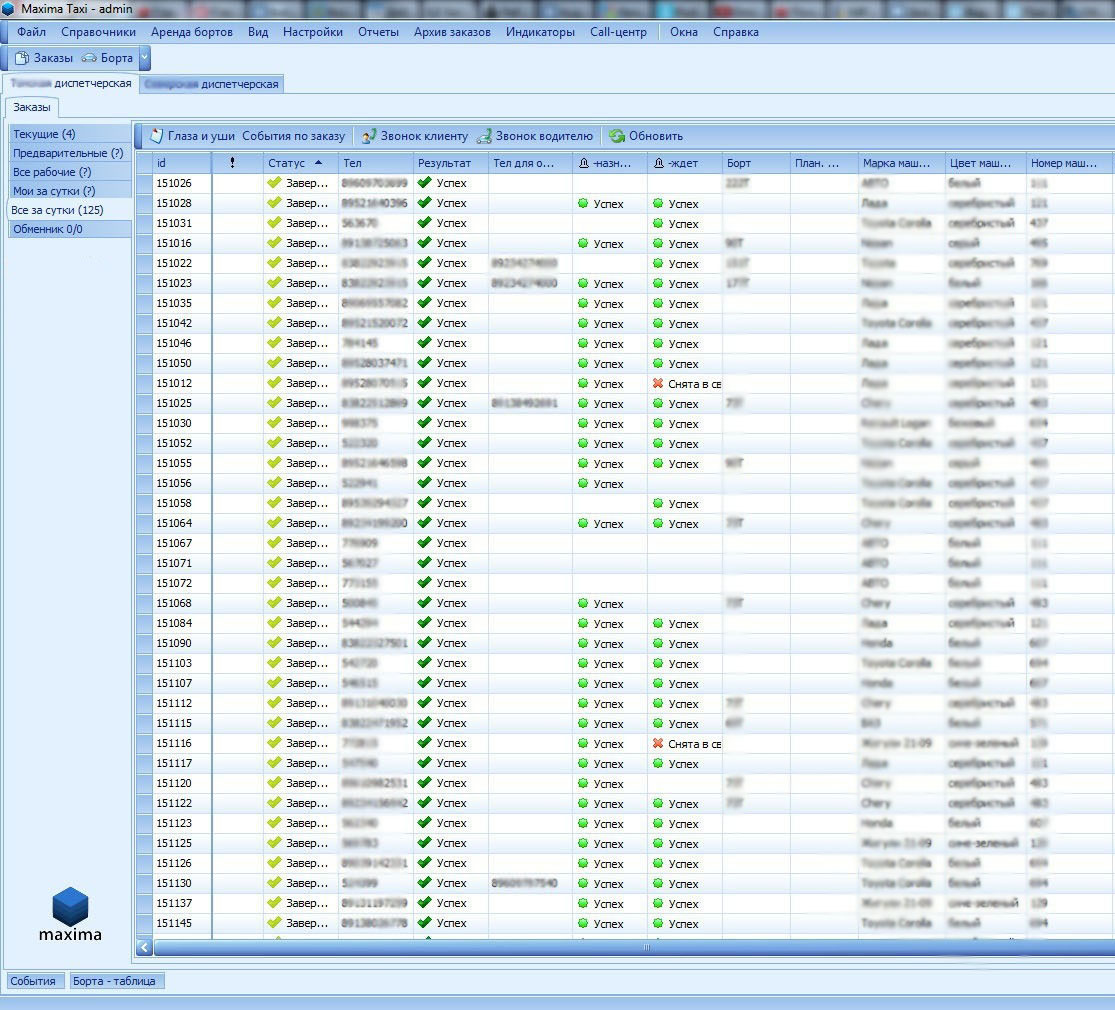Click green dot -ждет icon in row 151031

tap(658, 223)
